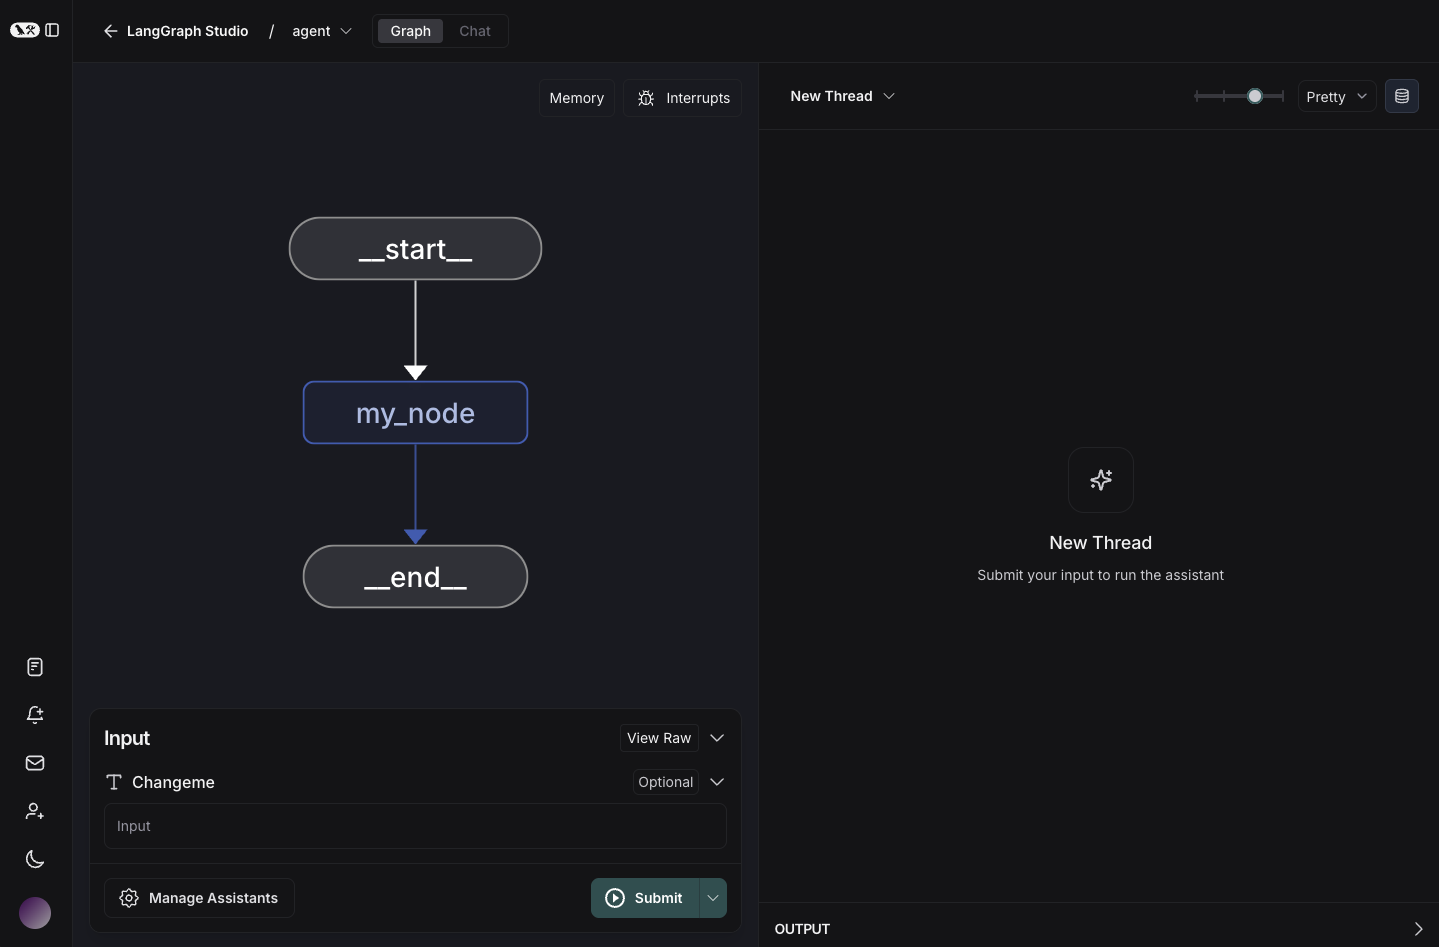The height and width of the screenshot is (947, 1439).
Task: Open the mail envelope icon
Action: click(x=34, y=763)
